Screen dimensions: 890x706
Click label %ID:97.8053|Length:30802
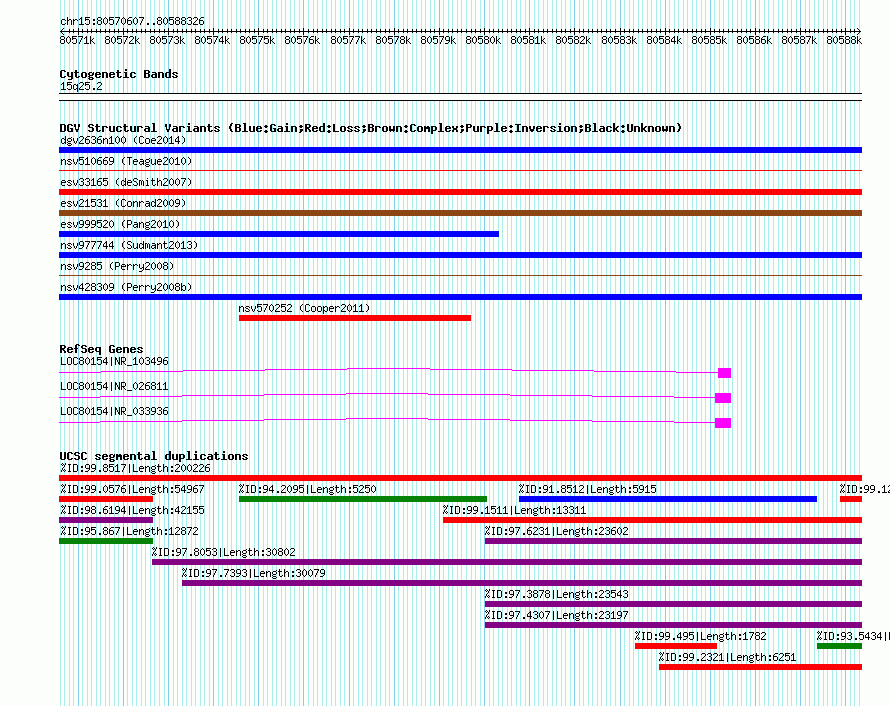click(x=223, y=552)
